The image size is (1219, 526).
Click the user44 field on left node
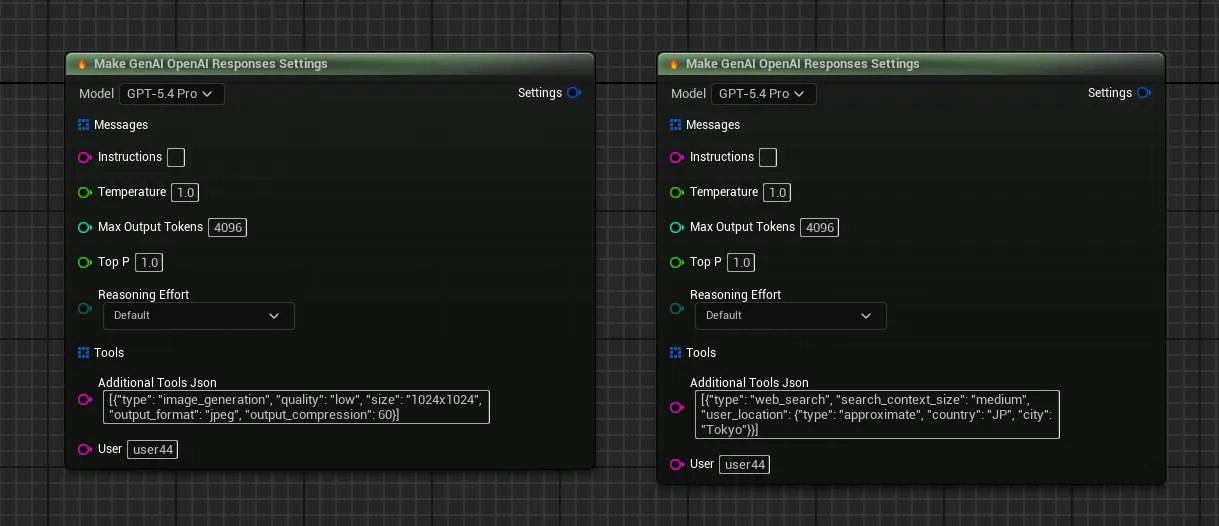tap(153, 449)
